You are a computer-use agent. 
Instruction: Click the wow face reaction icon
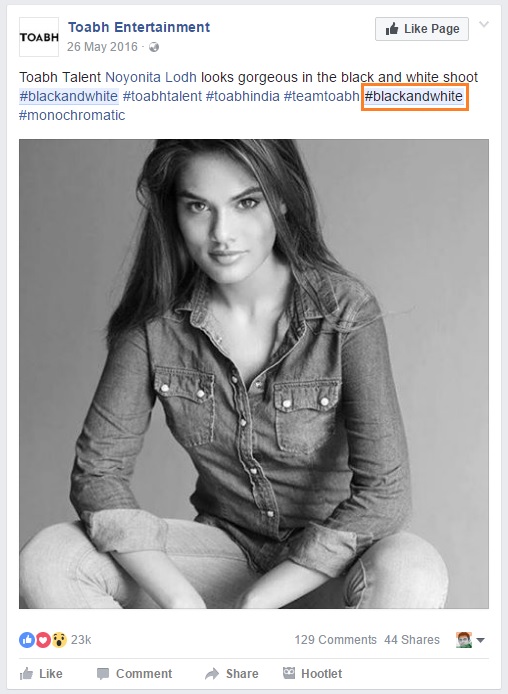click(x=59, y=640)
